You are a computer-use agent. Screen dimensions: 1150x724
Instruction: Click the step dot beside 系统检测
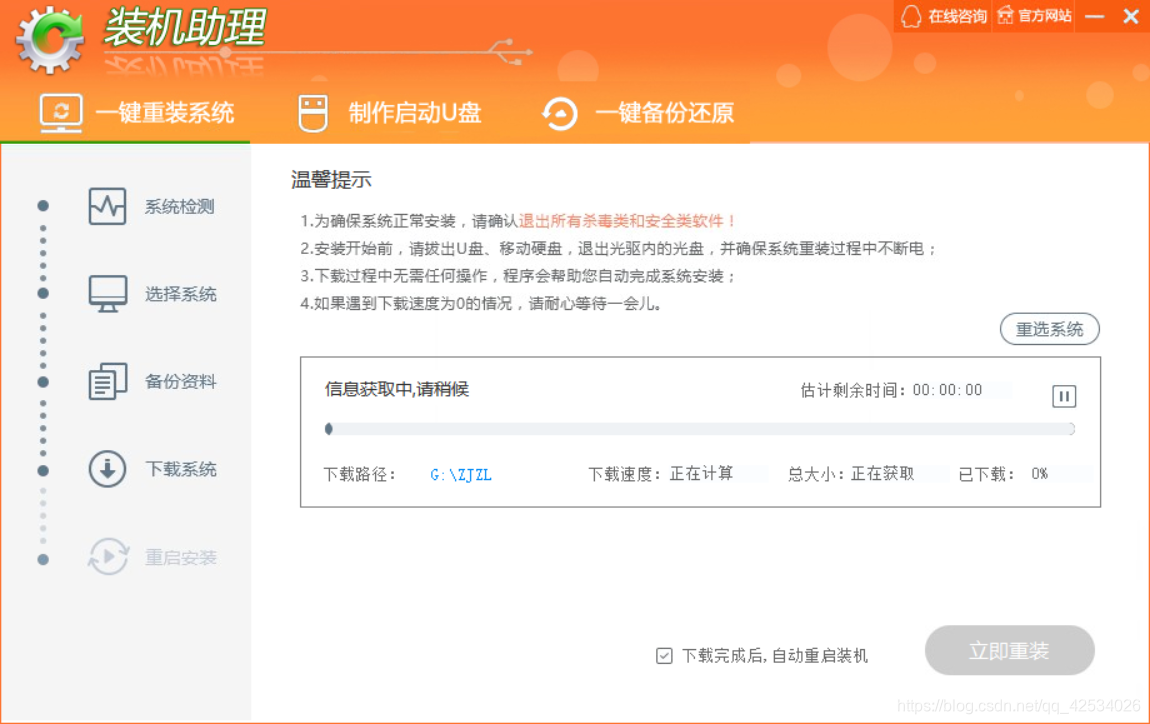[x=43, y=206]
